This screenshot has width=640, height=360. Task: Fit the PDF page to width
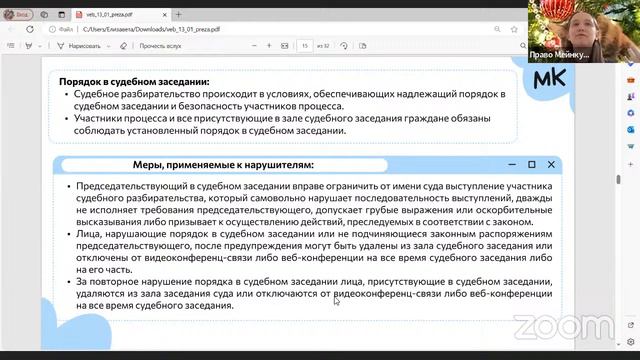click(284, 46)
